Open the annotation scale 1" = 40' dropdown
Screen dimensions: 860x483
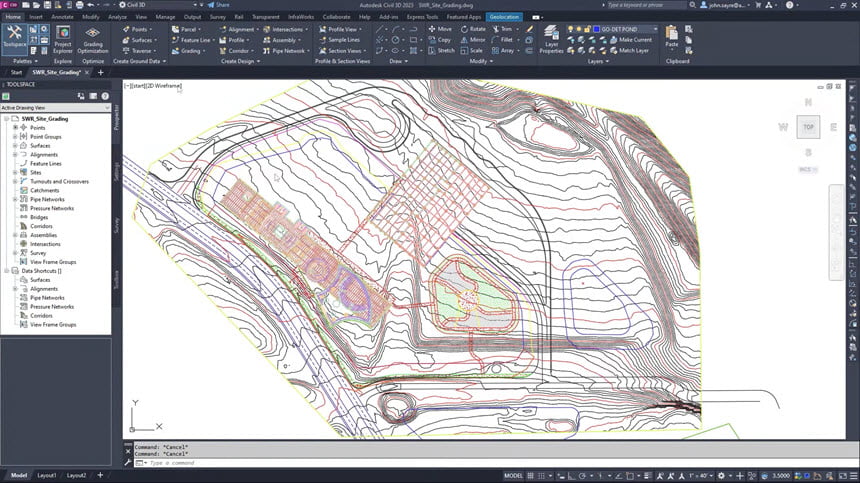701,476
